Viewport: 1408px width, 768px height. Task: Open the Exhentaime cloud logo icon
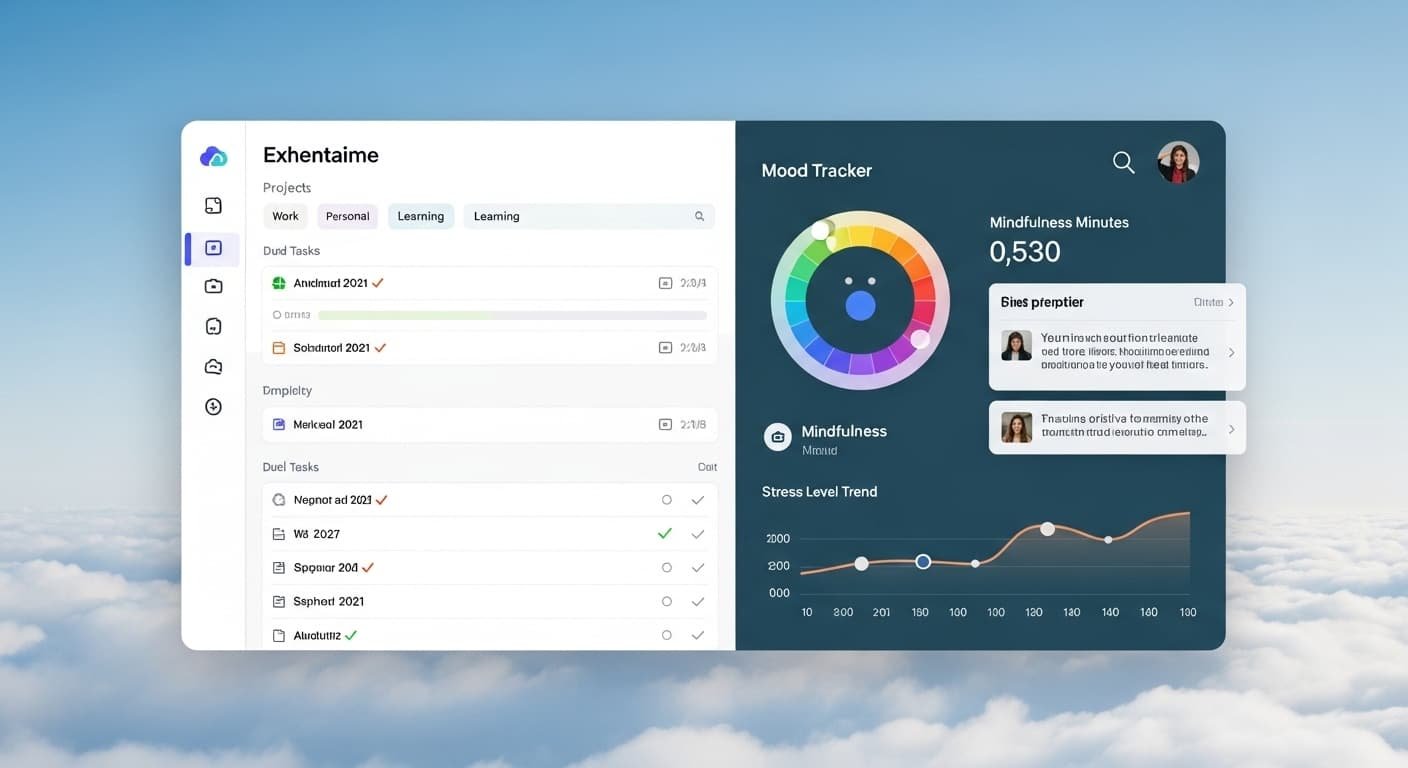tap(213, 156)
